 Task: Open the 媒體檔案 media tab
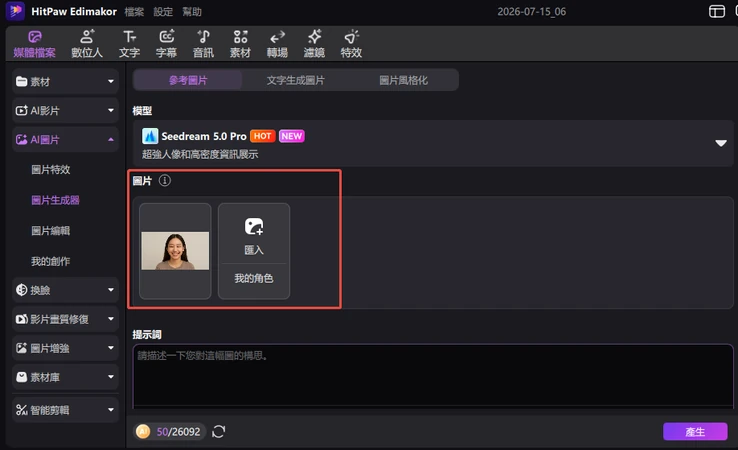34,44
